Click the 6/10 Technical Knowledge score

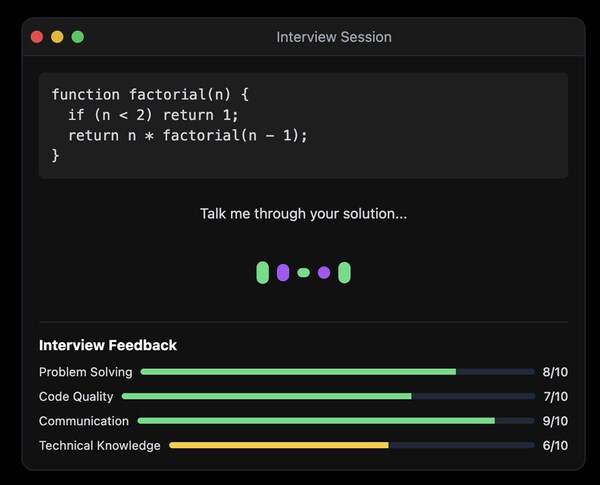pyautogui.click(x=555, y=446)
